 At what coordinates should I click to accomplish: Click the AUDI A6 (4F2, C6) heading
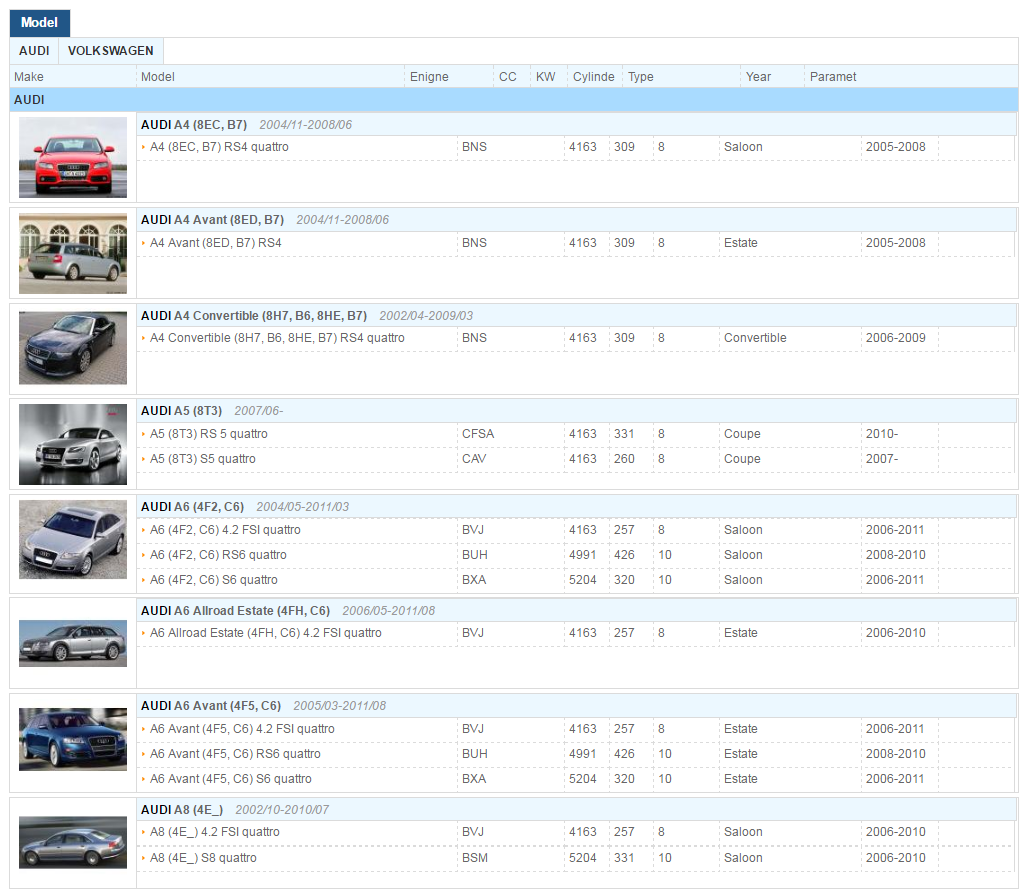[192, 507]
